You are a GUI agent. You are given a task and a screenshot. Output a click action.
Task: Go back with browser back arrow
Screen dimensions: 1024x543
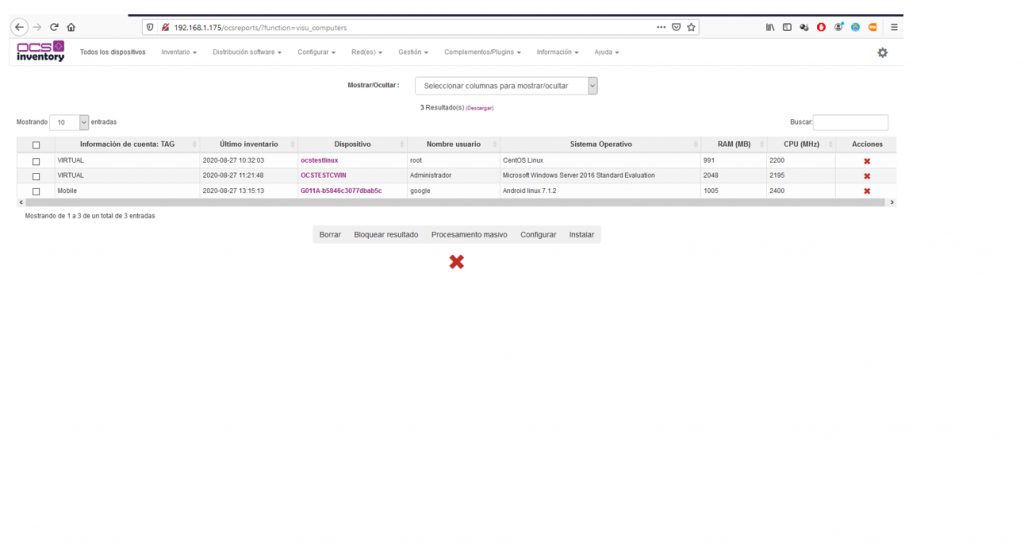[x=20, y=27]
